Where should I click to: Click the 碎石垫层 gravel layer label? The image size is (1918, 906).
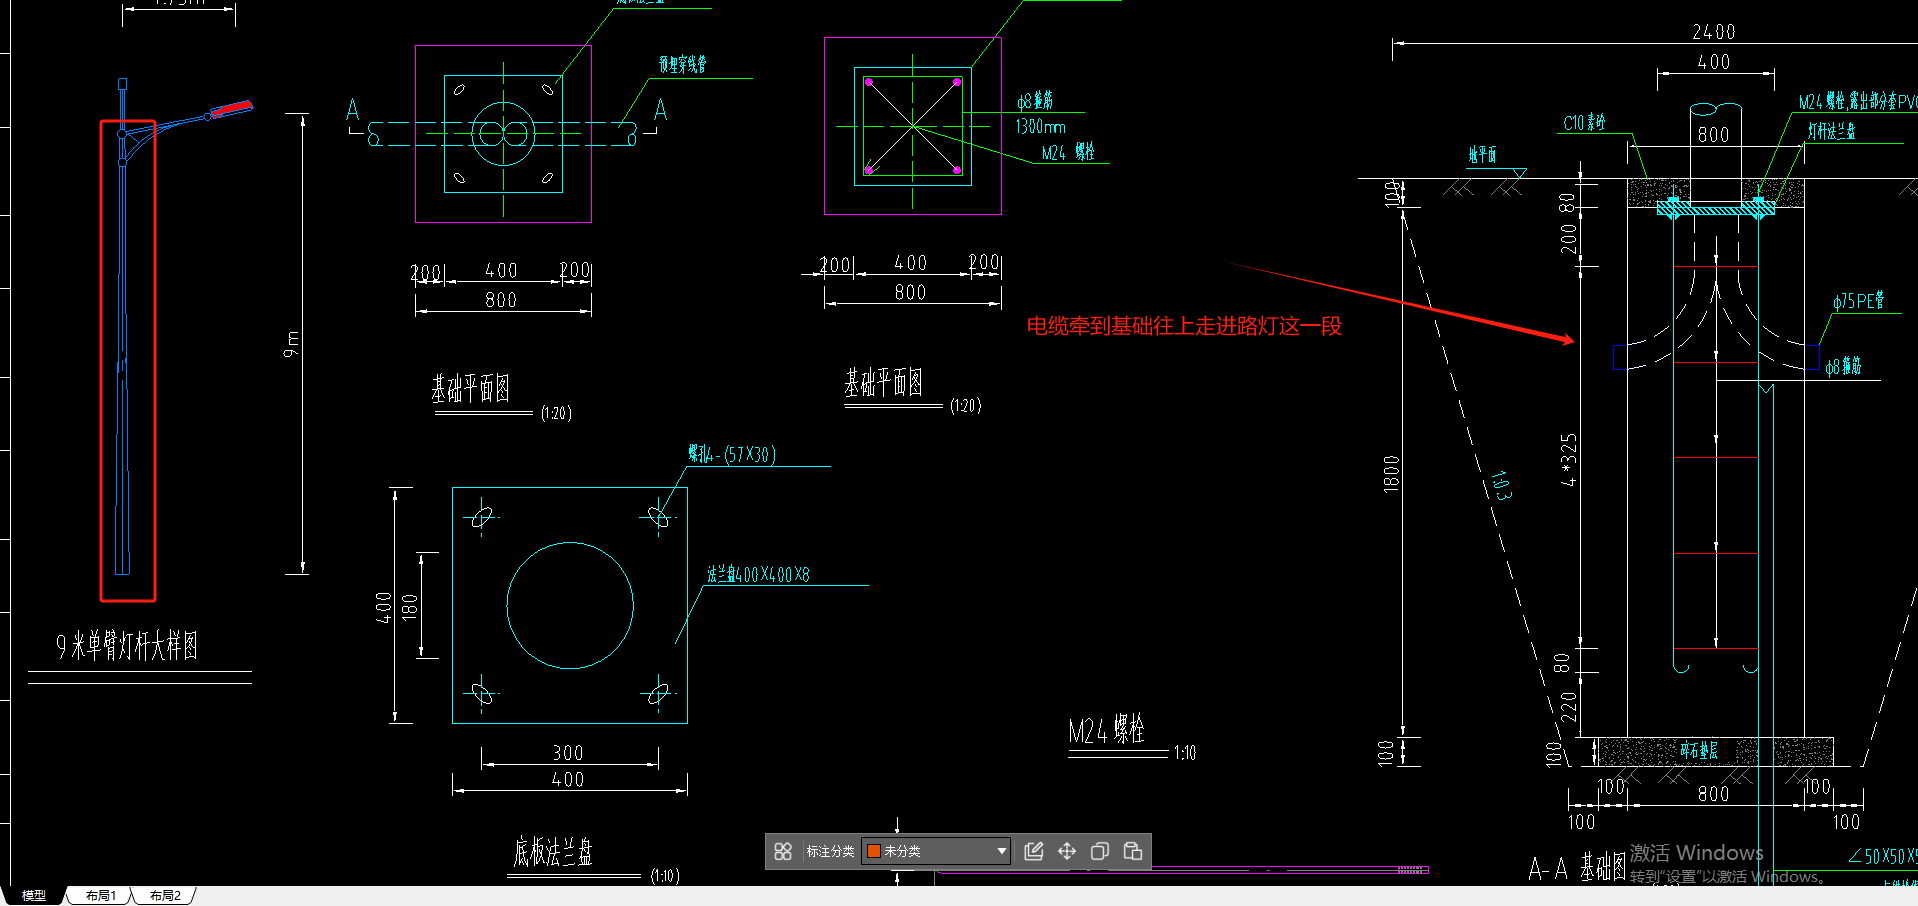(x=1699, y=750)
